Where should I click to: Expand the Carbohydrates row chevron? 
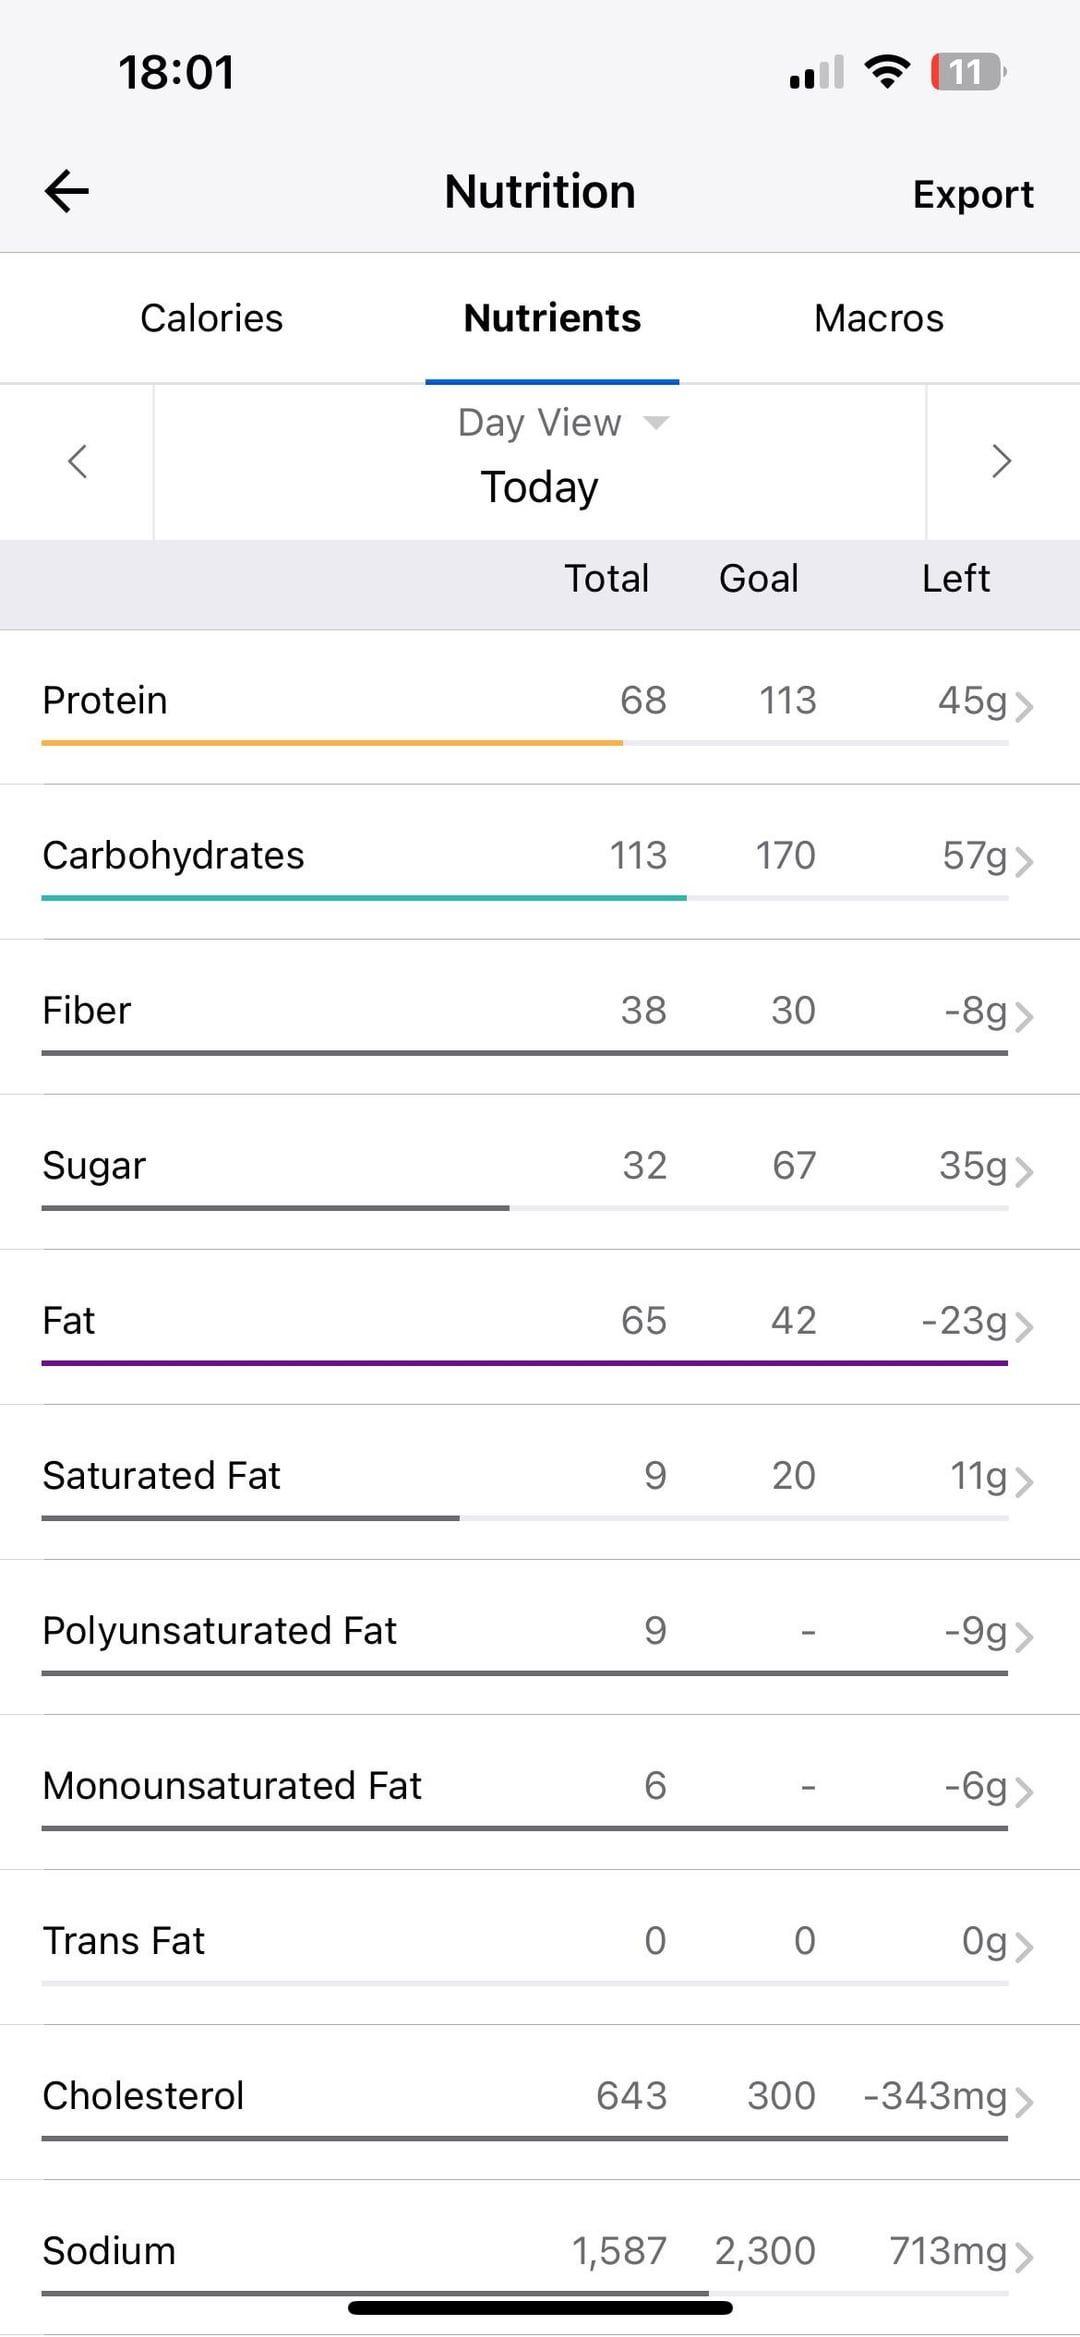pyautogui.click(x=1023, y=861)
